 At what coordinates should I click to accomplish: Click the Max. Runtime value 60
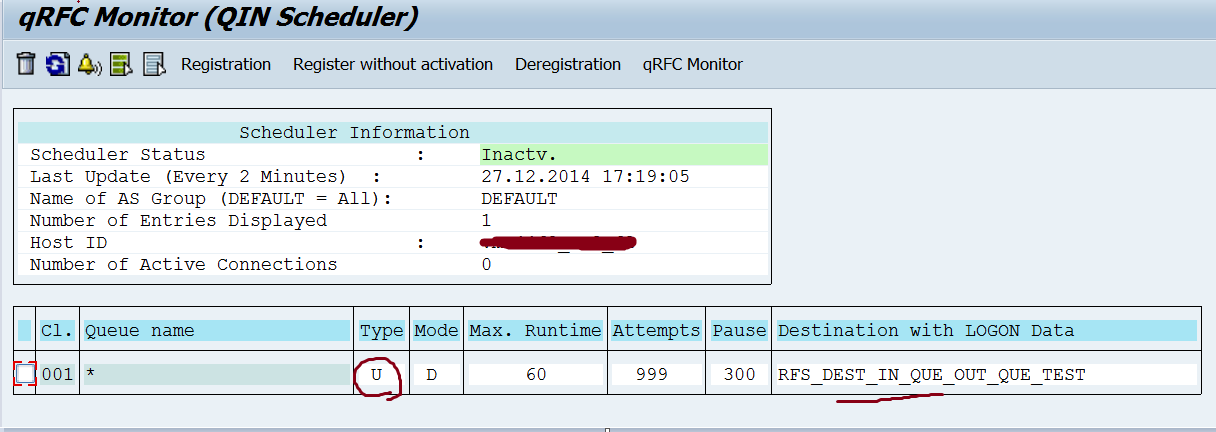click(535, 375)
